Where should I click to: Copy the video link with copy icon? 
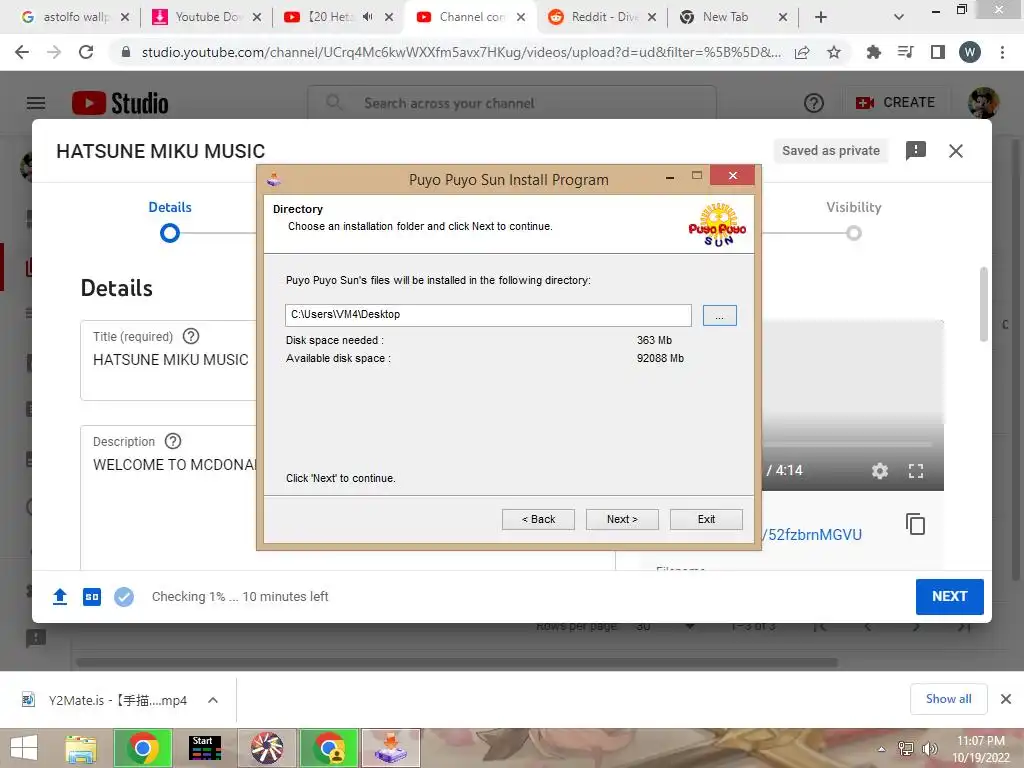point(916,524)
